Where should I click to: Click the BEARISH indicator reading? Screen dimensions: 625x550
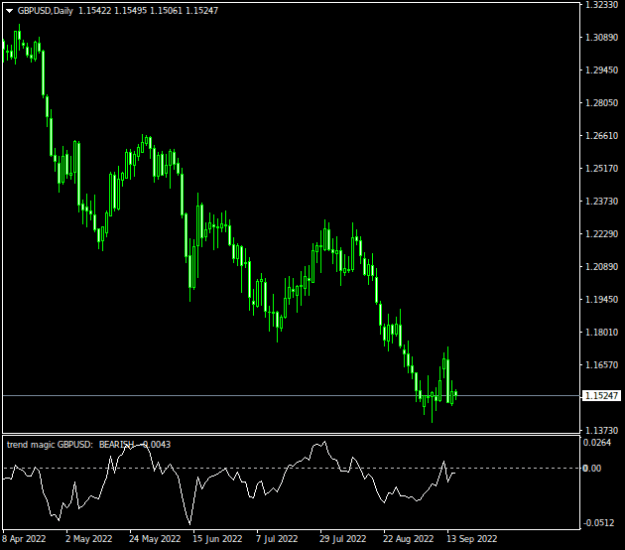tap(116, 445)
